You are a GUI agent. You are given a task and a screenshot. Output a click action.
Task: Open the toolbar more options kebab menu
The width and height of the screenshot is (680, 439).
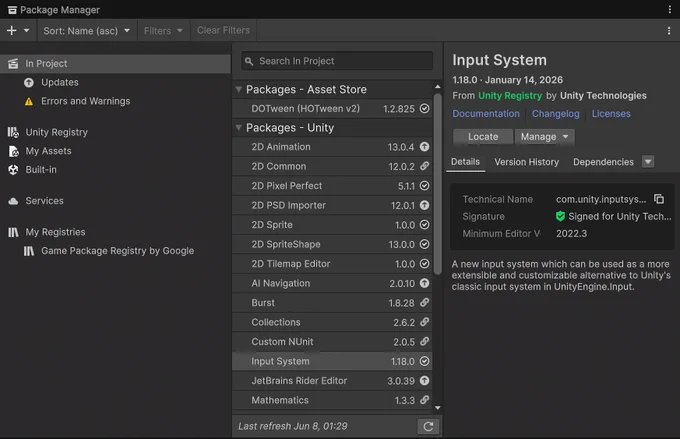(x=669, y=30)
